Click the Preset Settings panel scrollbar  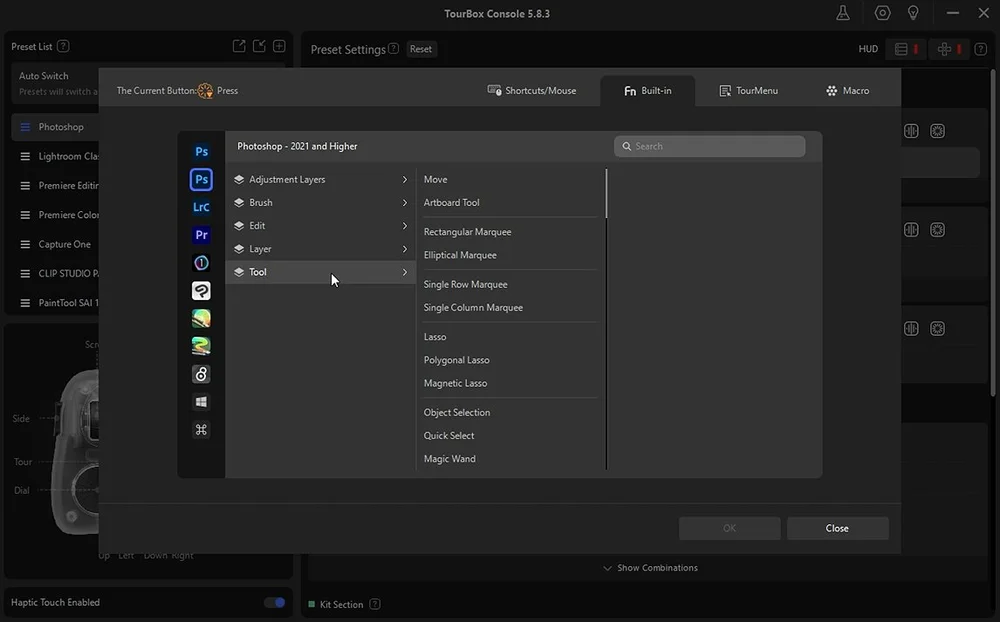point(994,233)
